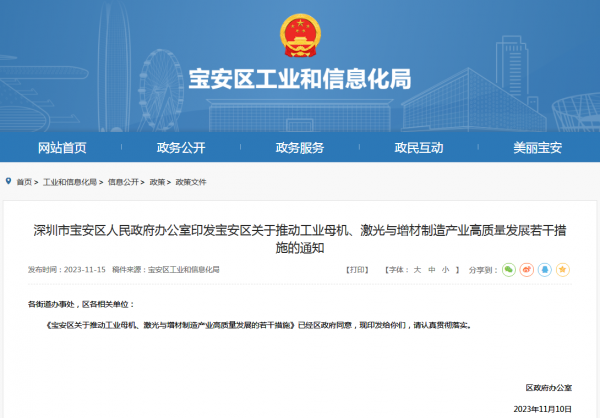The height and width of the screenshot is (418, 600).
Task: Click the home icon in breadcrumb
Action: coord(9,182)
